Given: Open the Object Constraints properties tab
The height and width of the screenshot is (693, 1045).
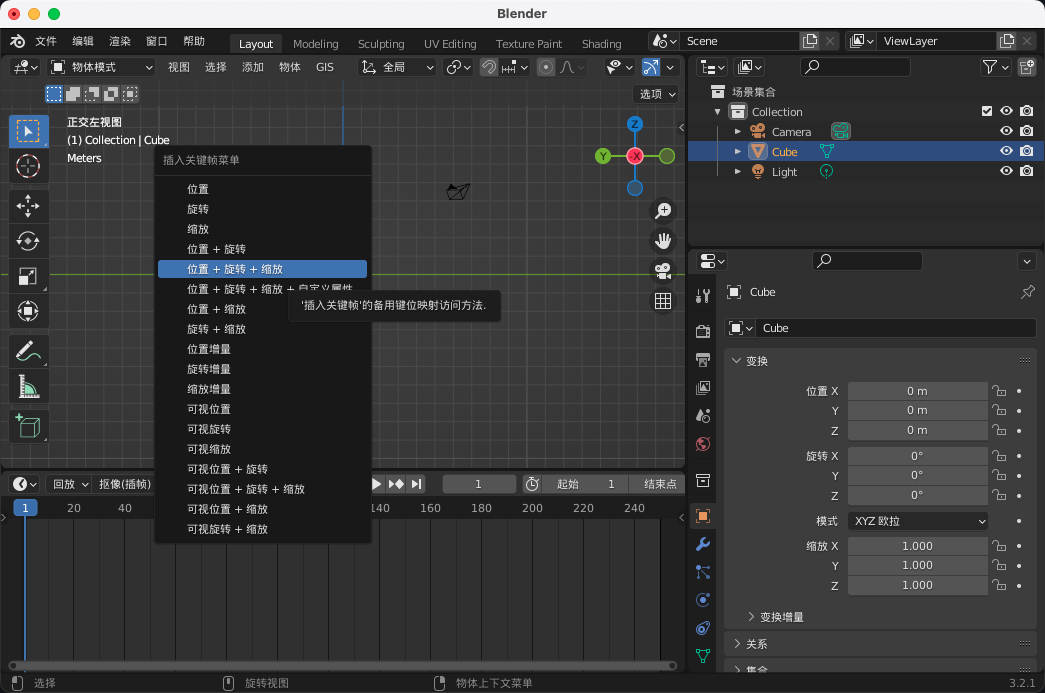Looking at the screenshot, I should click(703, 628).
